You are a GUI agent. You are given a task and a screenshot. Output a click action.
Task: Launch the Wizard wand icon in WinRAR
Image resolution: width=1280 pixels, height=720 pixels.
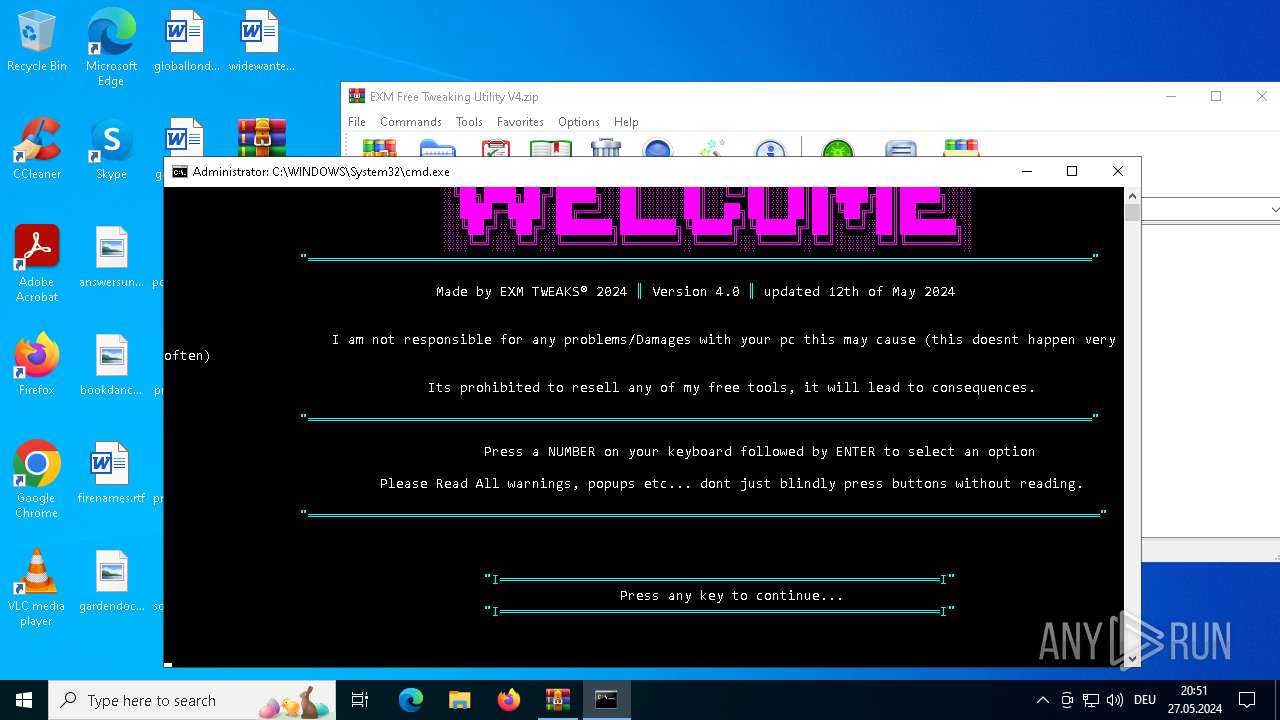tap(712, 148)
